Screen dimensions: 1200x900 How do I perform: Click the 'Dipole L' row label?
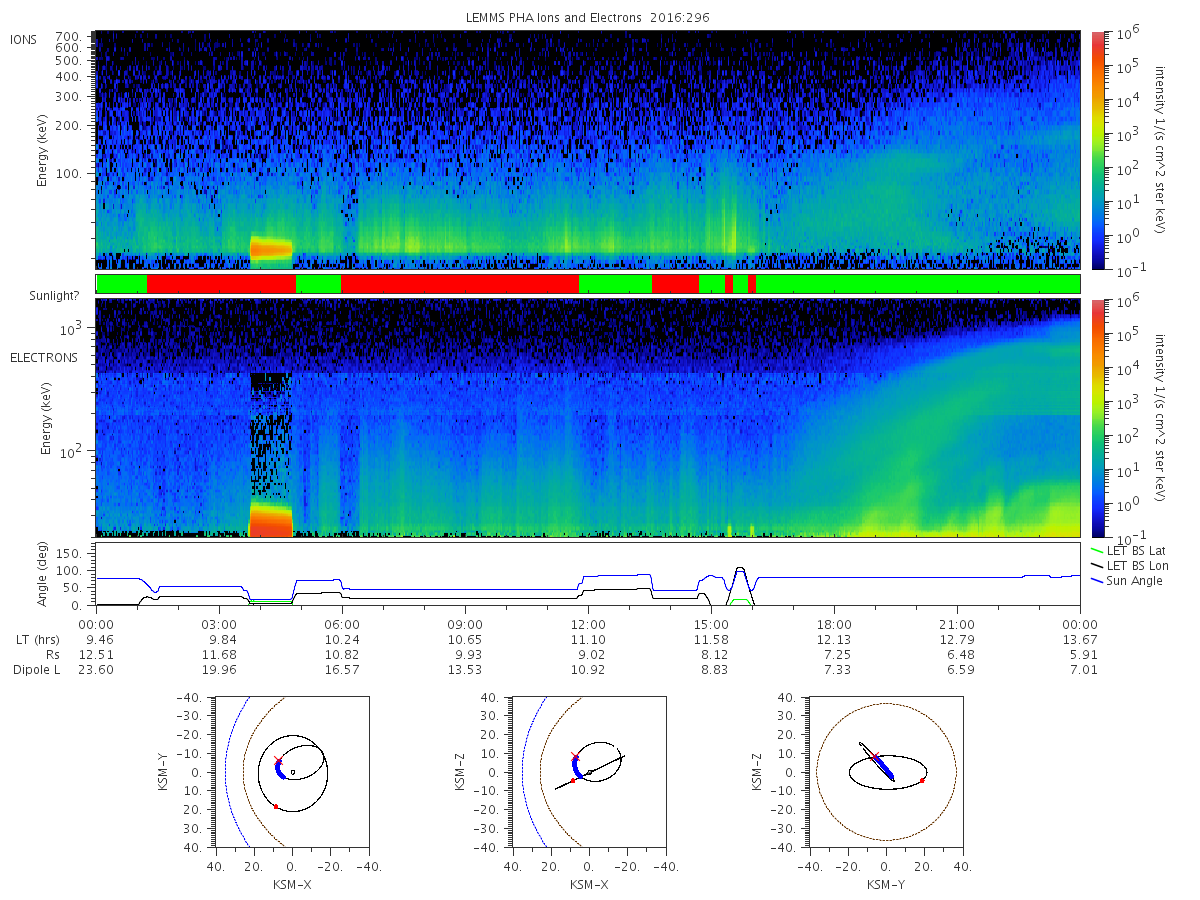point(37,669)
